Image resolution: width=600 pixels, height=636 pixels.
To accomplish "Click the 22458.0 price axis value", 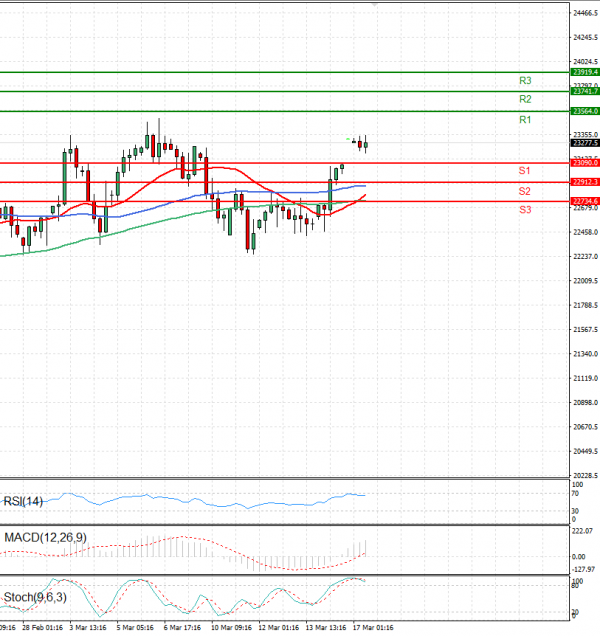I will [585, 232].
